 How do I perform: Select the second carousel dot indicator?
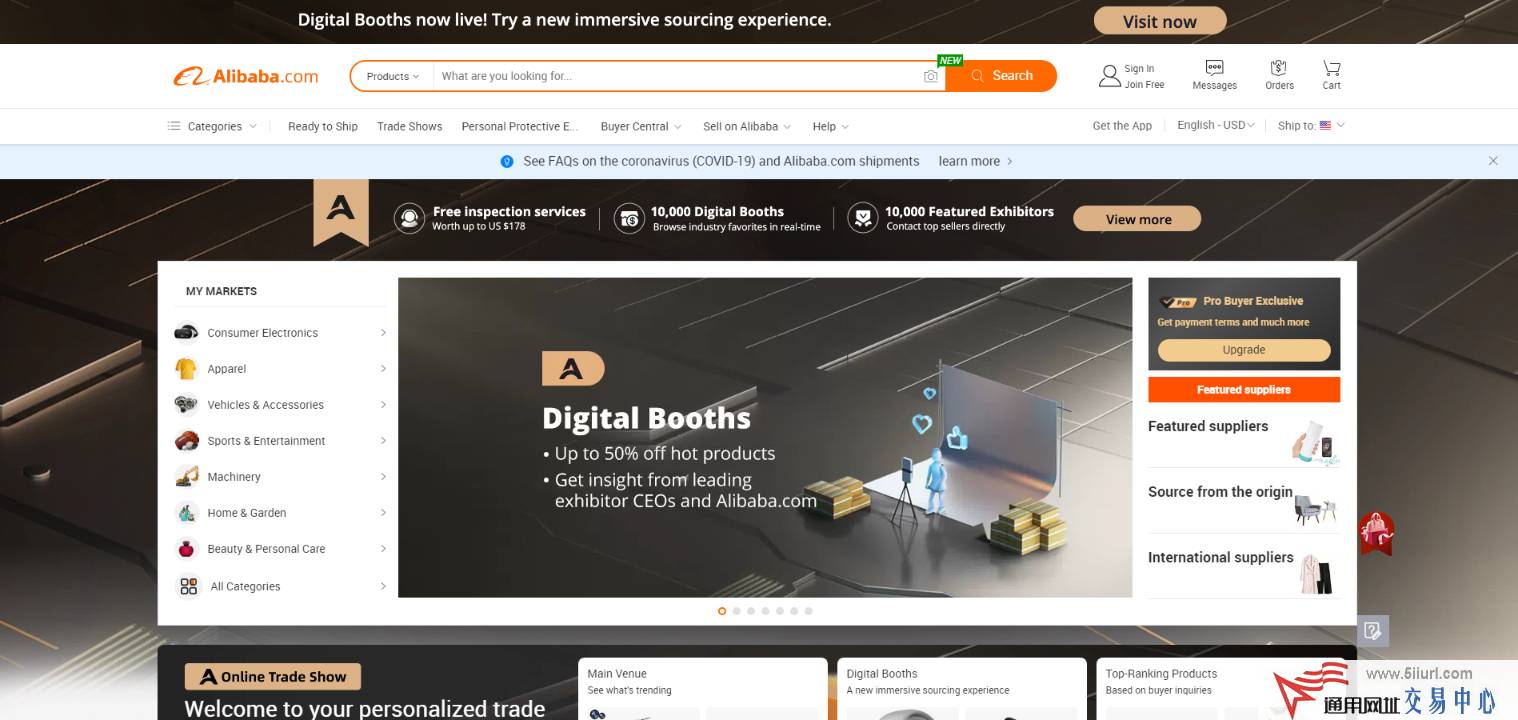click(737, 611)
